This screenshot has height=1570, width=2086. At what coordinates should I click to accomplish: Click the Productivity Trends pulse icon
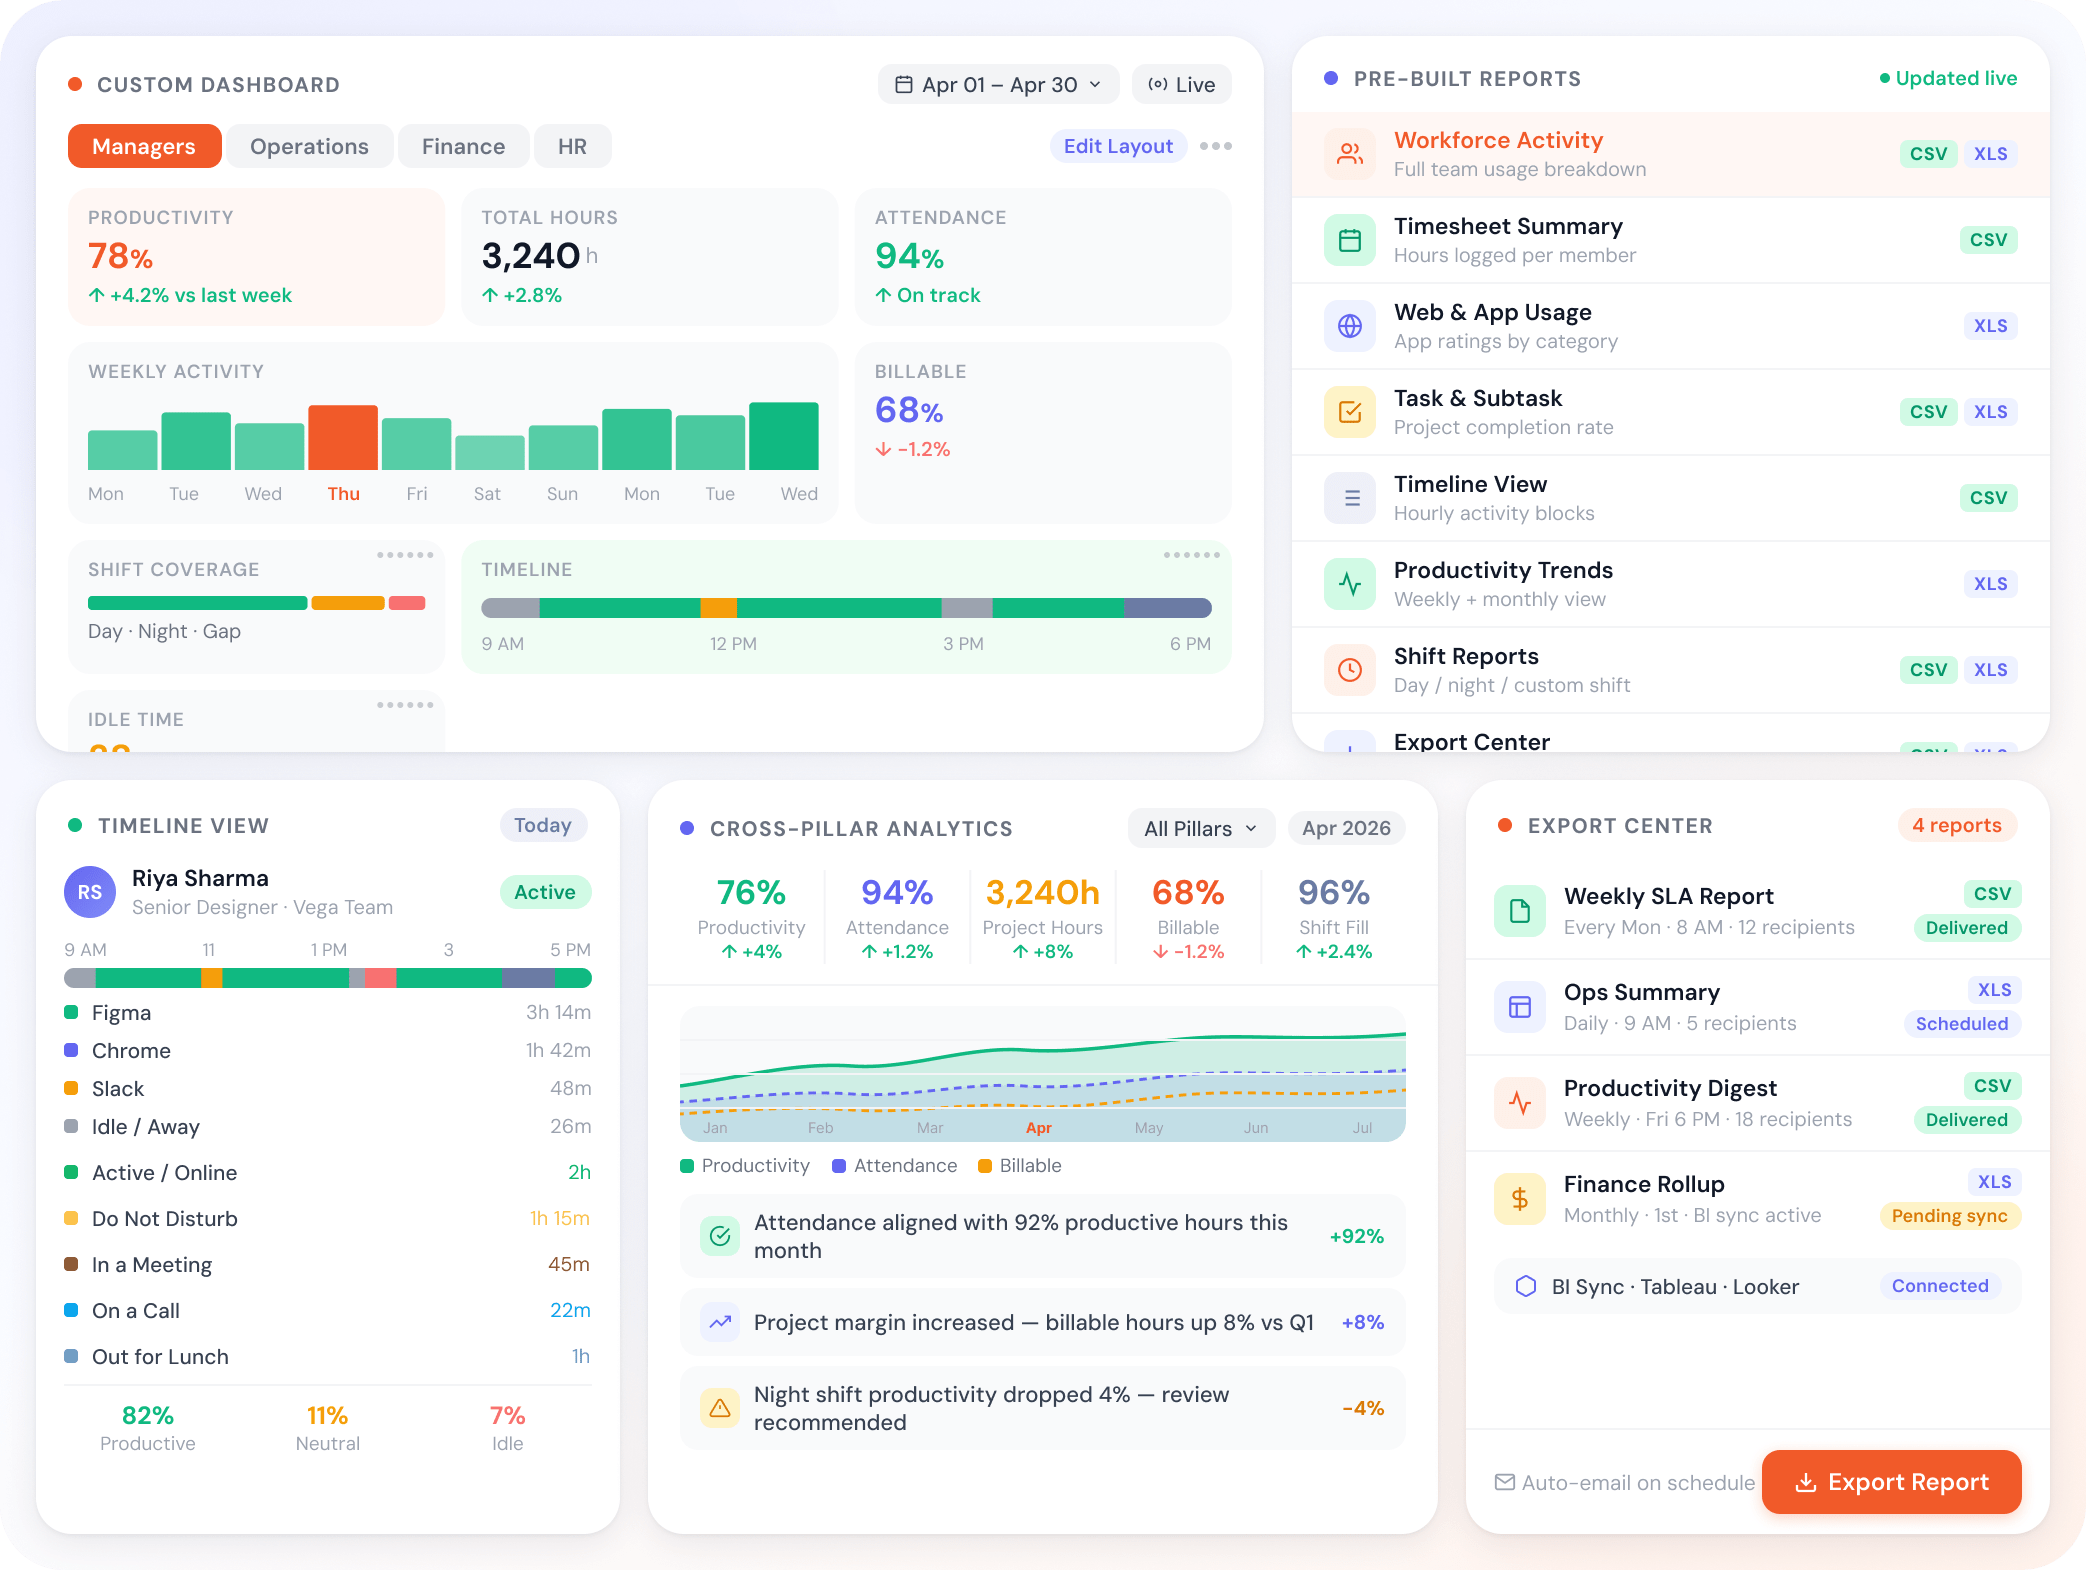click(1350, 584)
